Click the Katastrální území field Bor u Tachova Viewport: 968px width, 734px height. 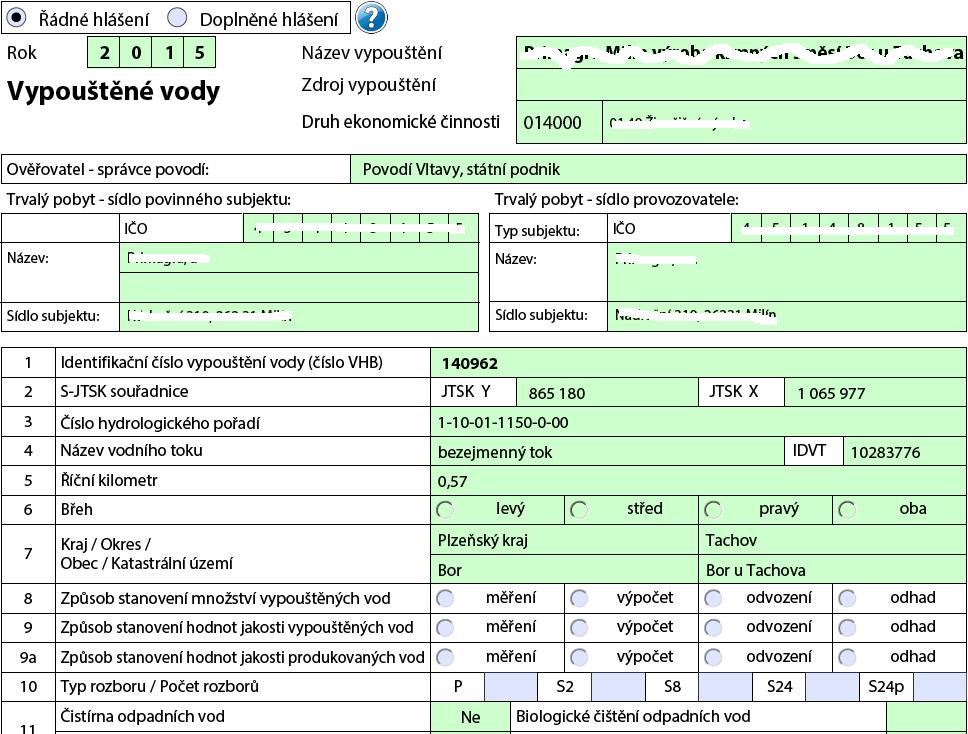pyautogui.click(x=833, y=569)
